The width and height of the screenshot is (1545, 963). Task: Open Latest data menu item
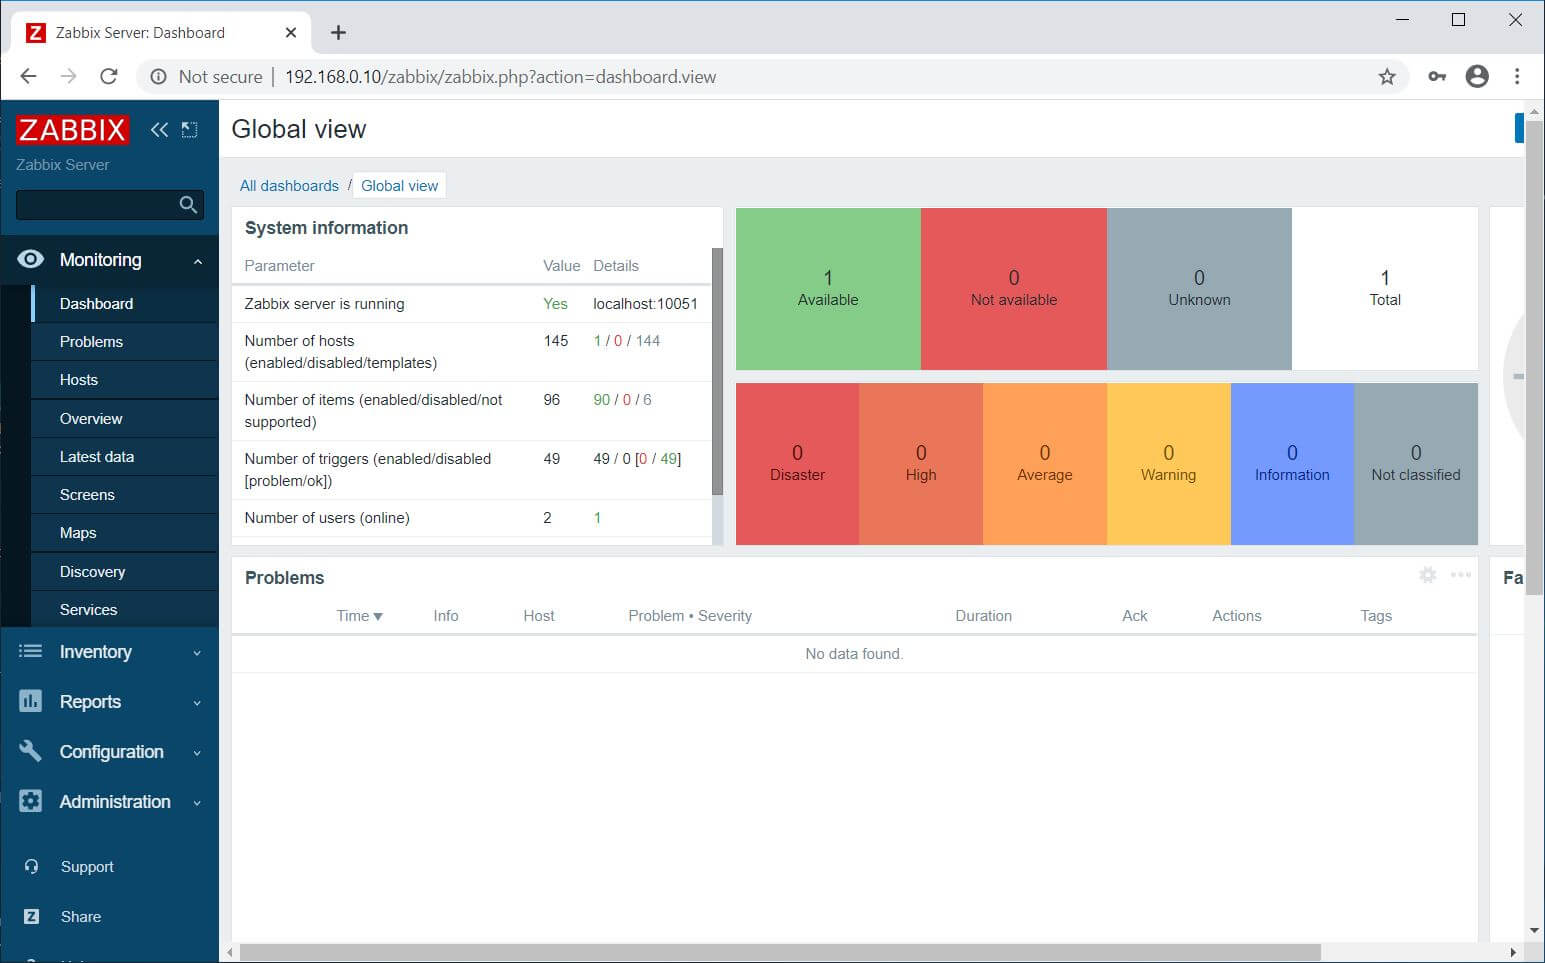(x=125, y=457)
